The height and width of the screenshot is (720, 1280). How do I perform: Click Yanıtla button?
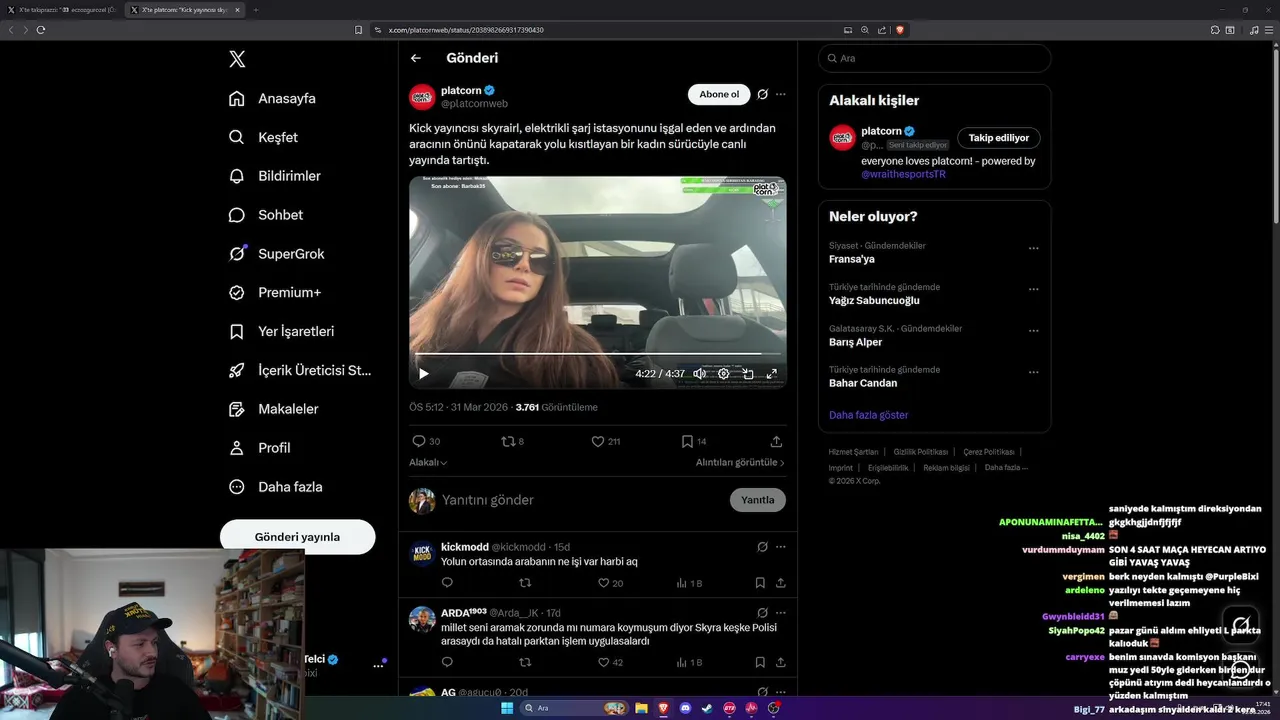pyautogui.click(x=758, y=500)
